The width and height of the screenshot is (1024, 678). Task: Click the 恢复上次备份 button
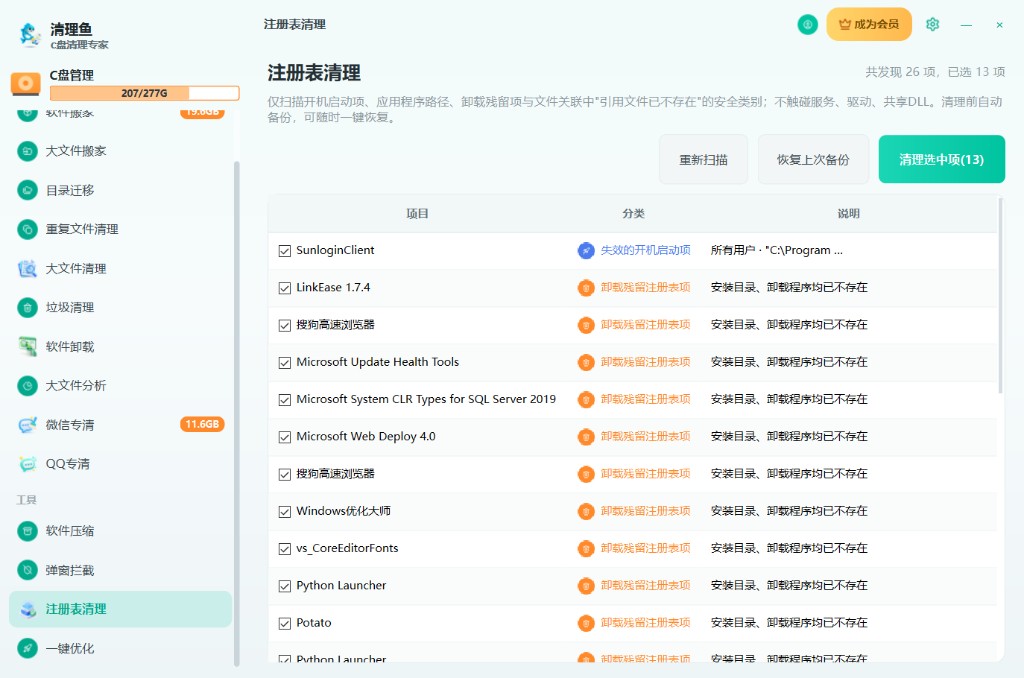point(813,159)
